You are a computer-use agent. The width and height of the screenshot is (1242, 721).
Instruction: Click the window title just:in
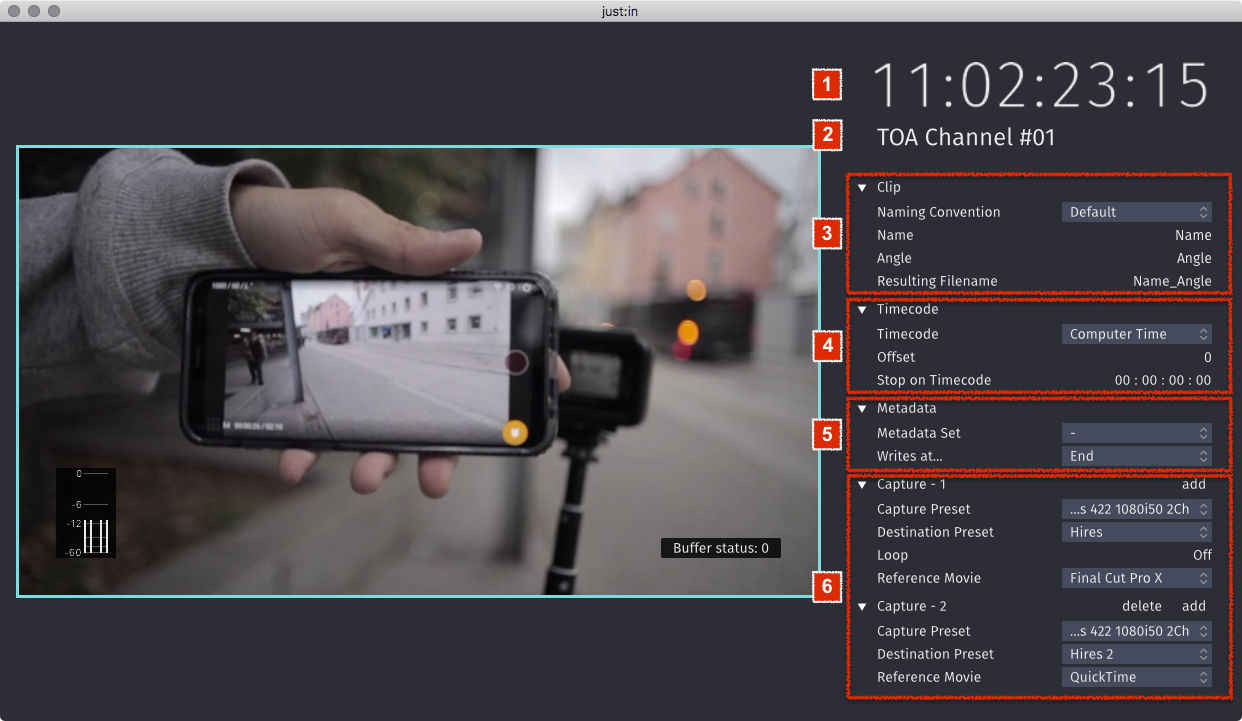621,10
